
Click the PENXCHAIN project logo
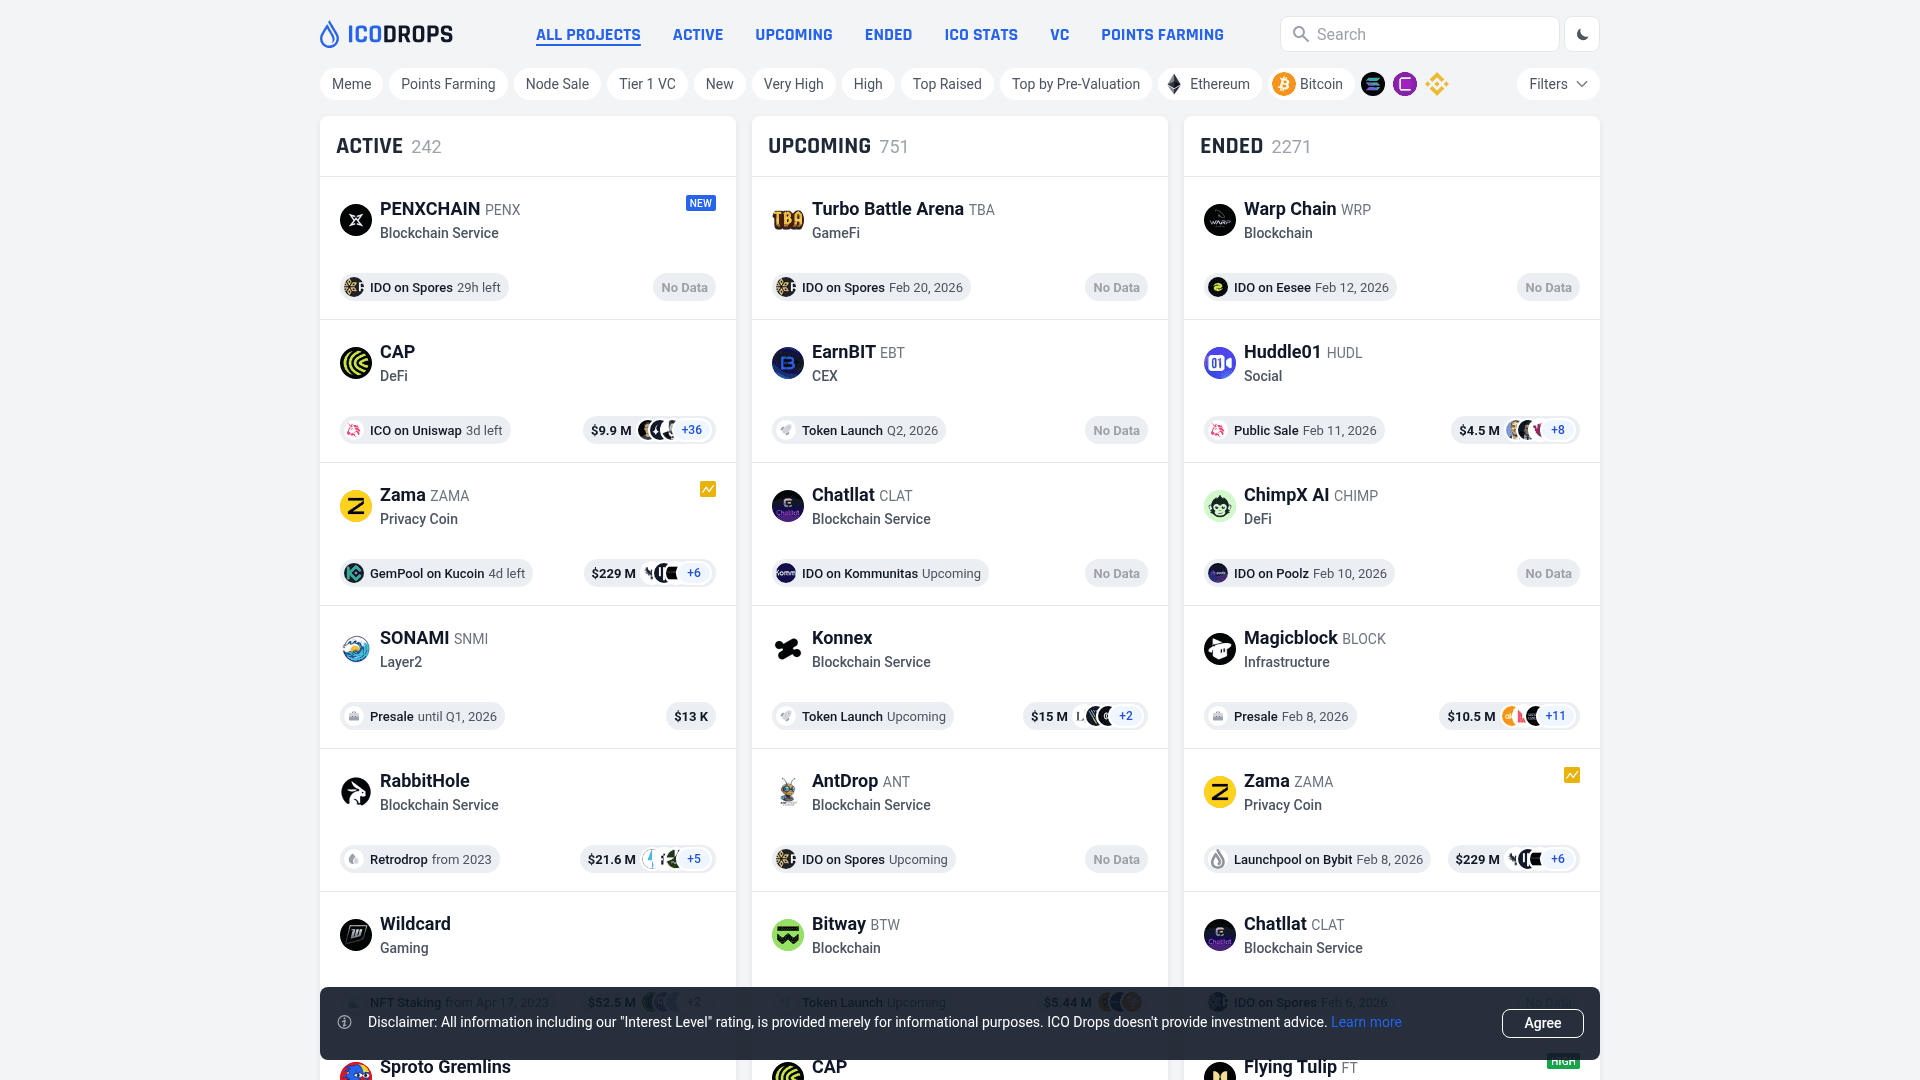[355, 220]
